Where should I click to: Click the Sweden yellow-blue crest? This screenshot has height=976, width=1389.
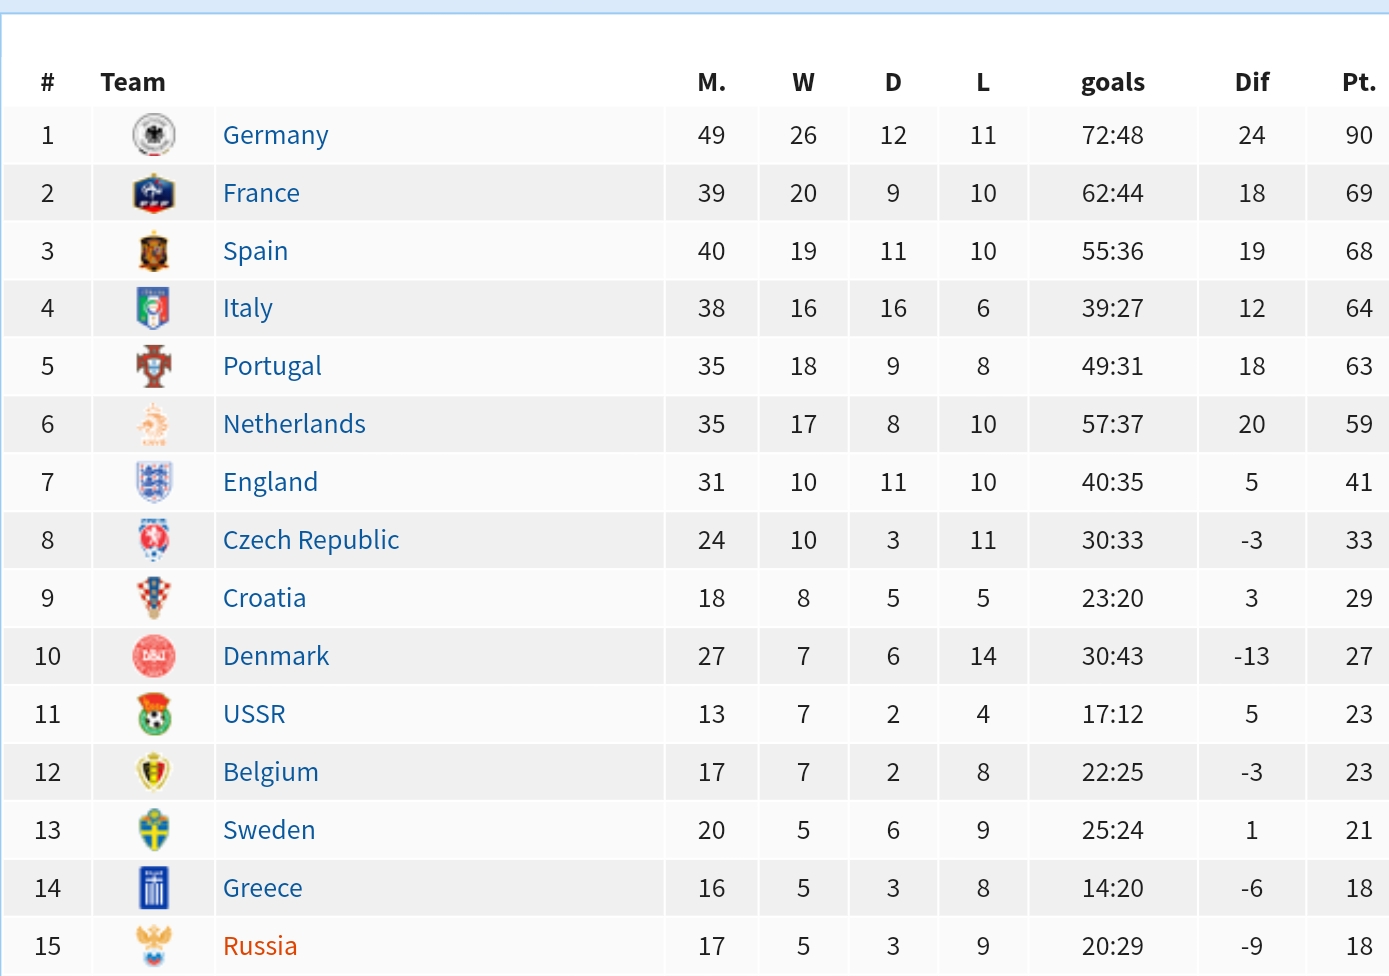(154, 830)
